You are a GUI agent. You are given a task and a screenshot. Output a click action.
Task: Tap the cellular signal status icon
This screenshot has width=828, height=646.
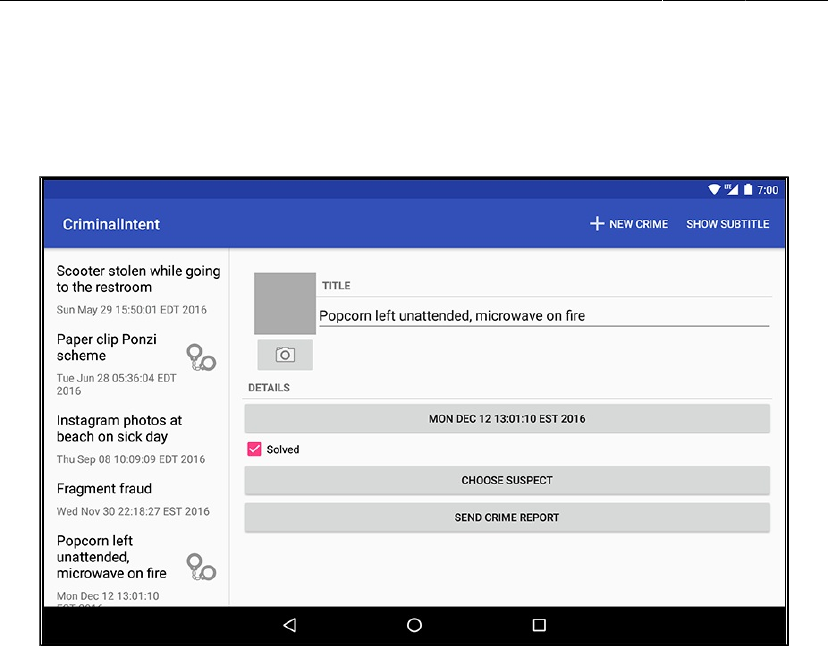(x=731, y=190)
